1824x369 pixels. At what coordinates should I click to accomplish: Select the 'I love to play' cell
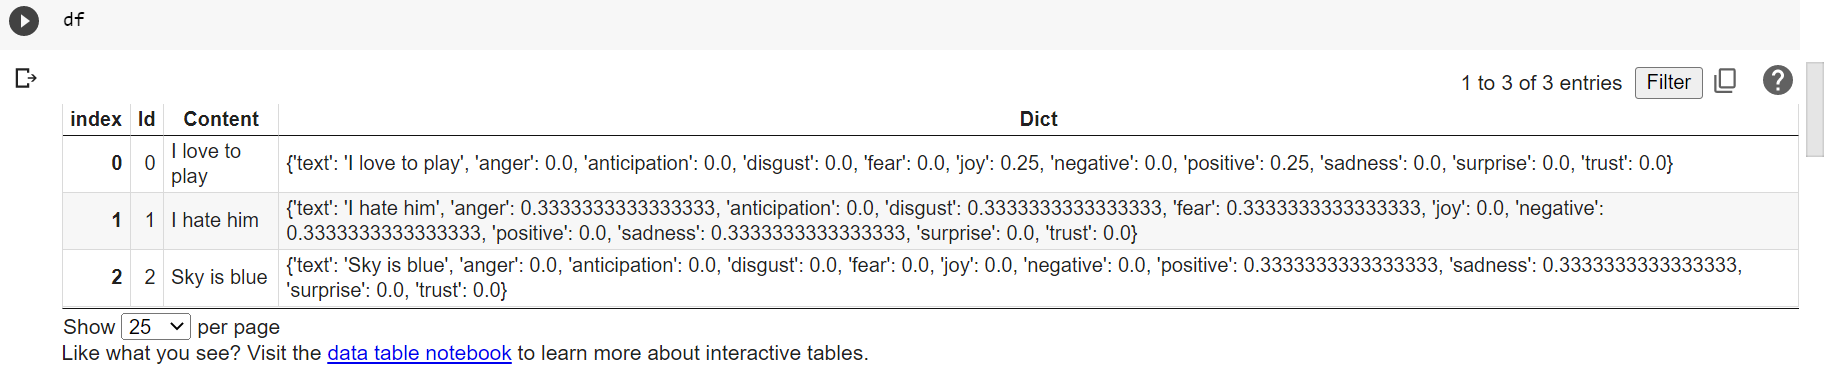coord(221,164)
